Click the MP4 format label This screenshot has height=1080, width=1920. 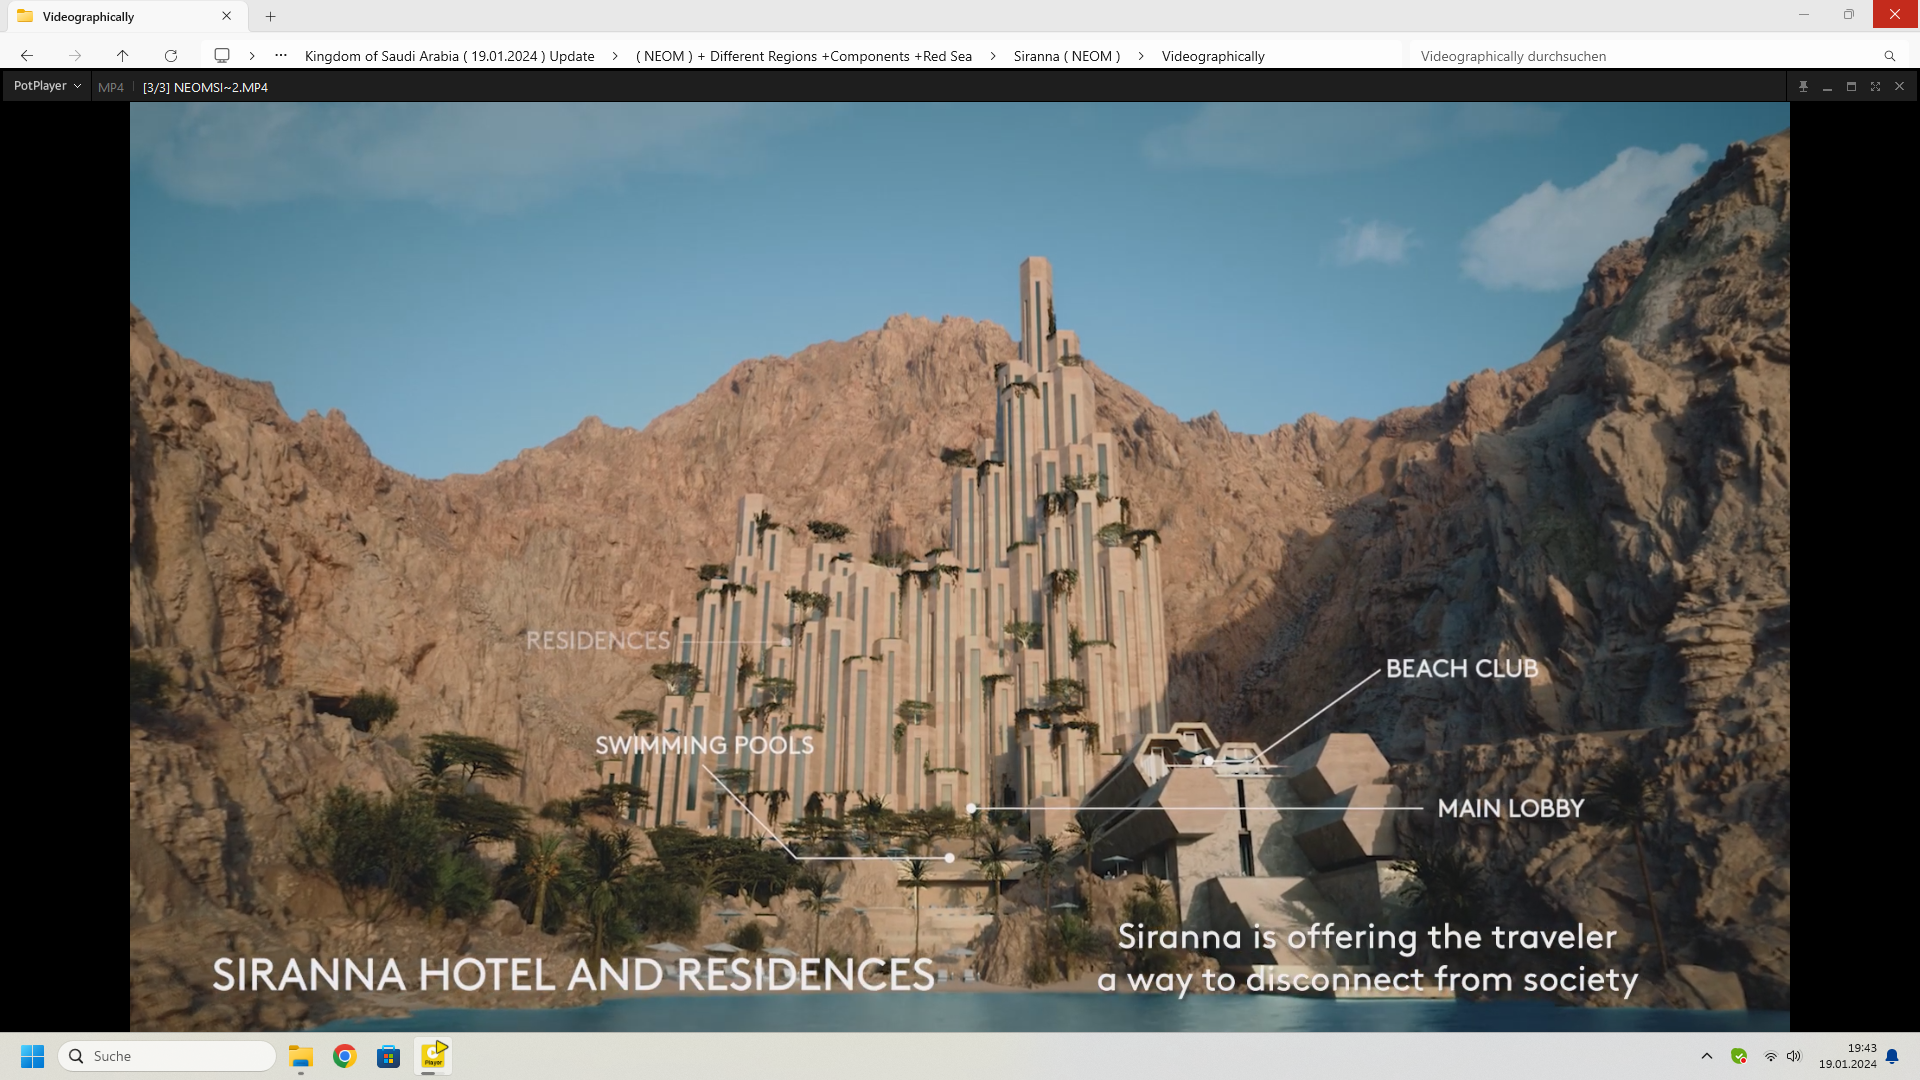(111, 87)
